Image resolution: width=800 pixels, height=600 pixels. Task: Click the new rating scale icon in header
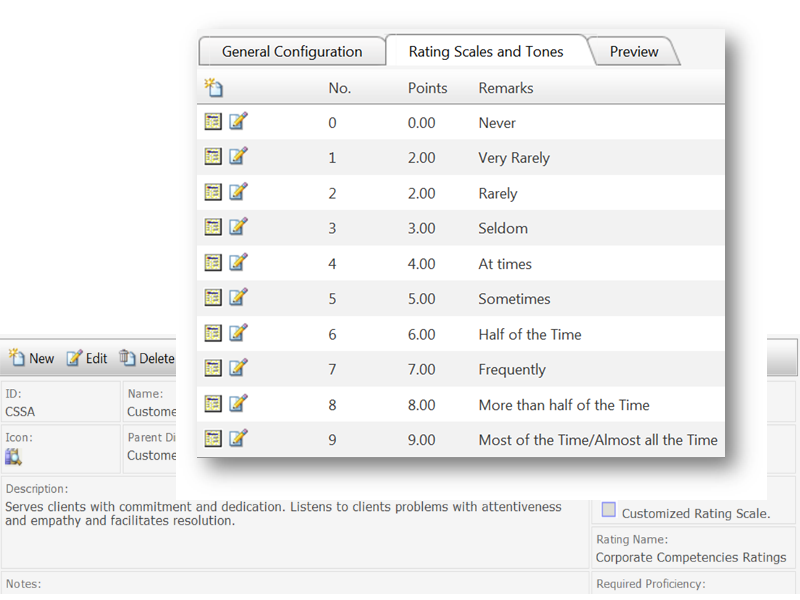(213, 87)
